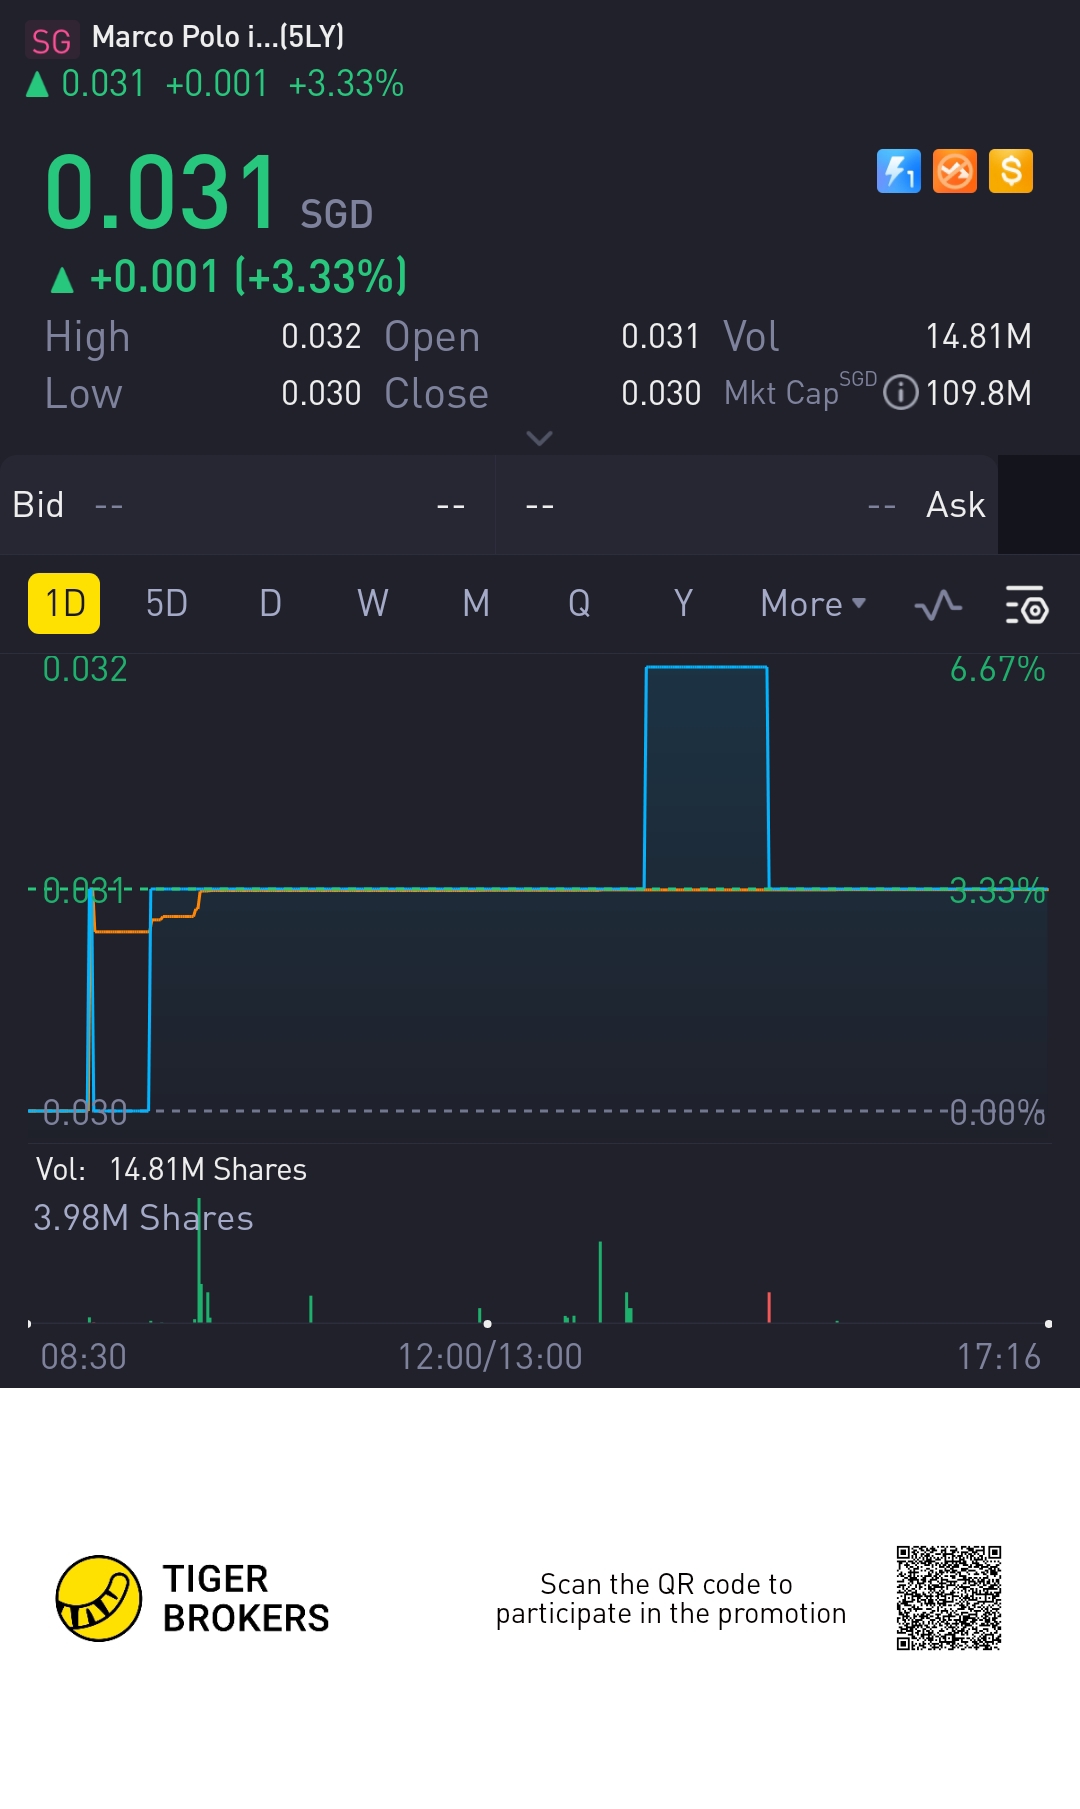Switch to the Q quarterly tab
Screen dimensions: 1080x1809
click(x=579, y=604)
